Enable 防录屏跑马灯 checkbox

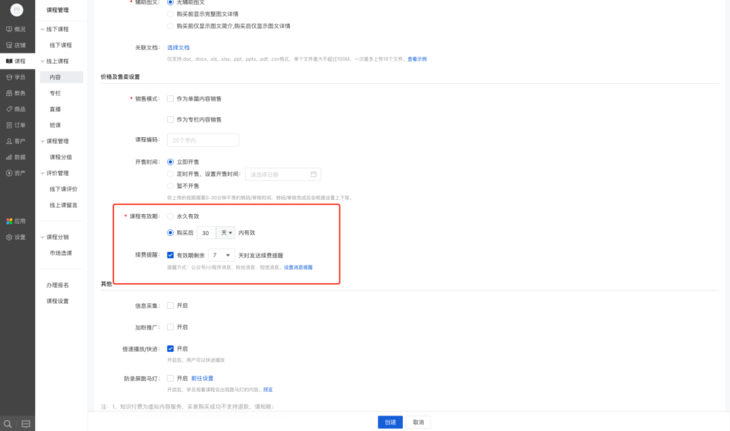(170, 378)
